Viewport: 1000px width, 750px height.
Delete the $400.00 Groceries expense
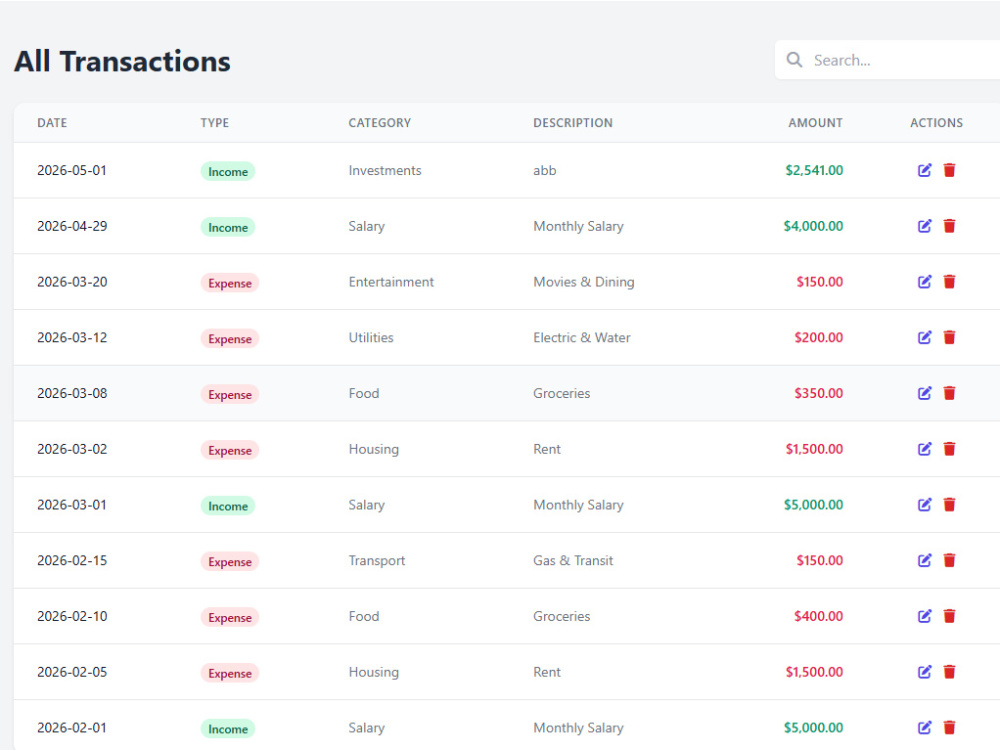click(x=949, y=616)
